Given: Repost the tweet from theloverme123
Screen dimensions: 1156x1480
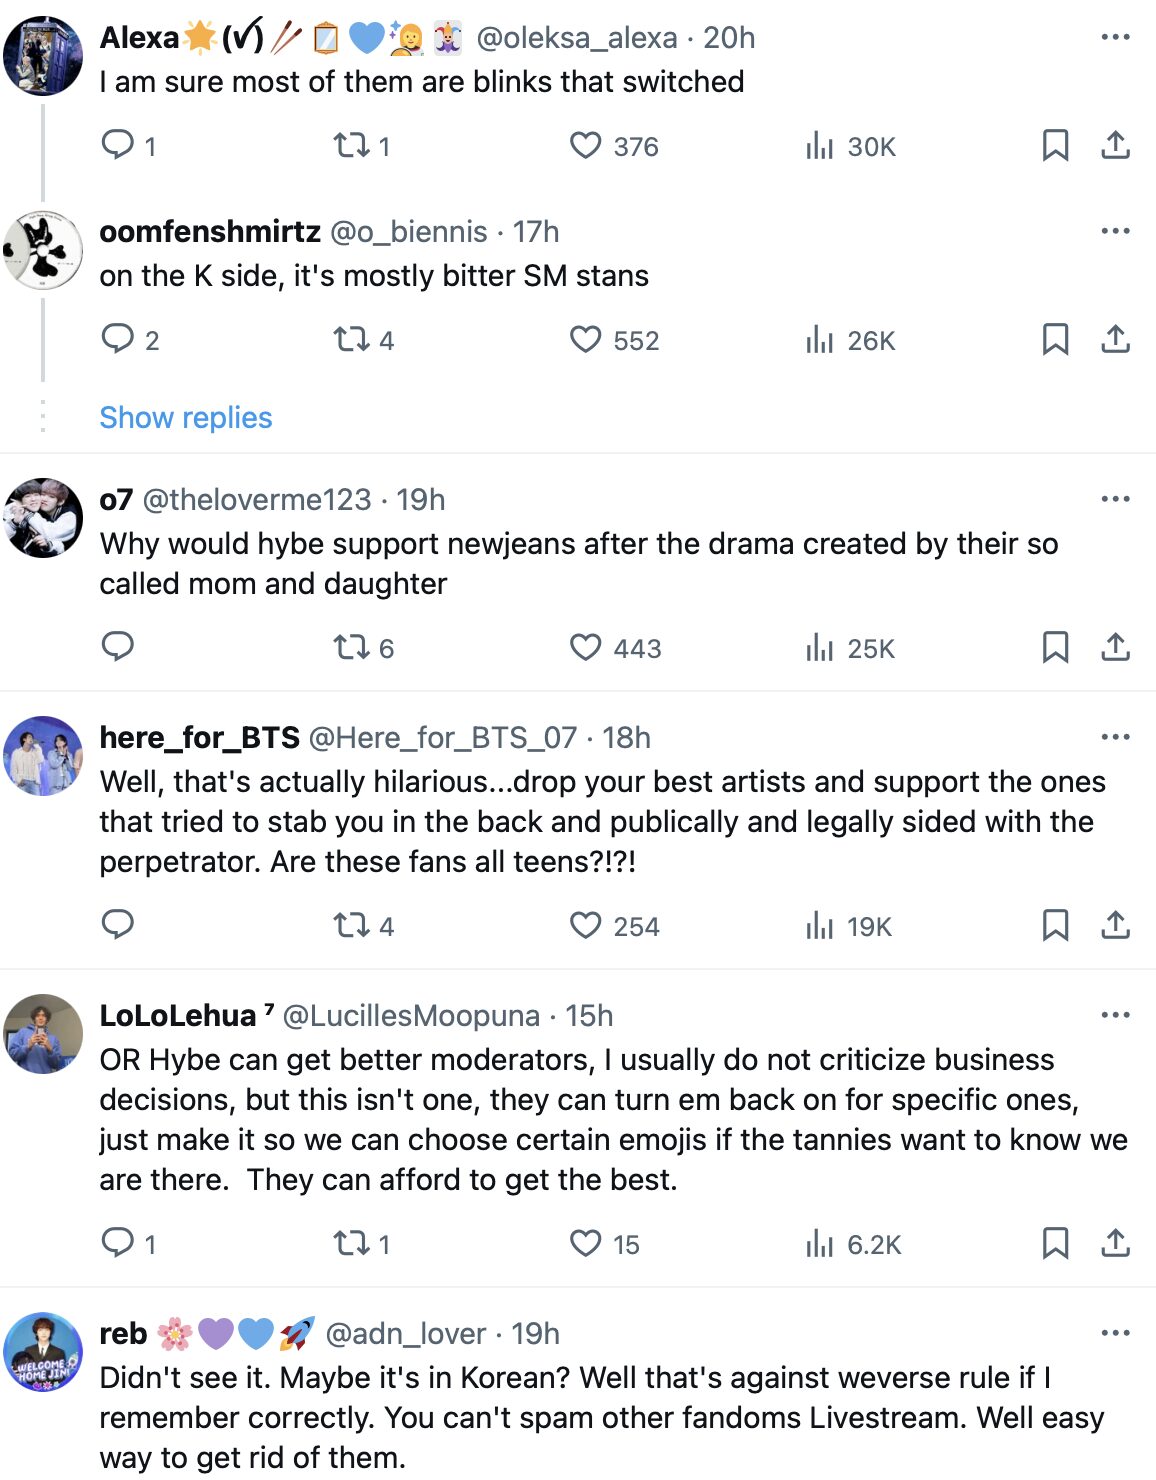Looking at the screenshot, I should (x=352, y=648).
